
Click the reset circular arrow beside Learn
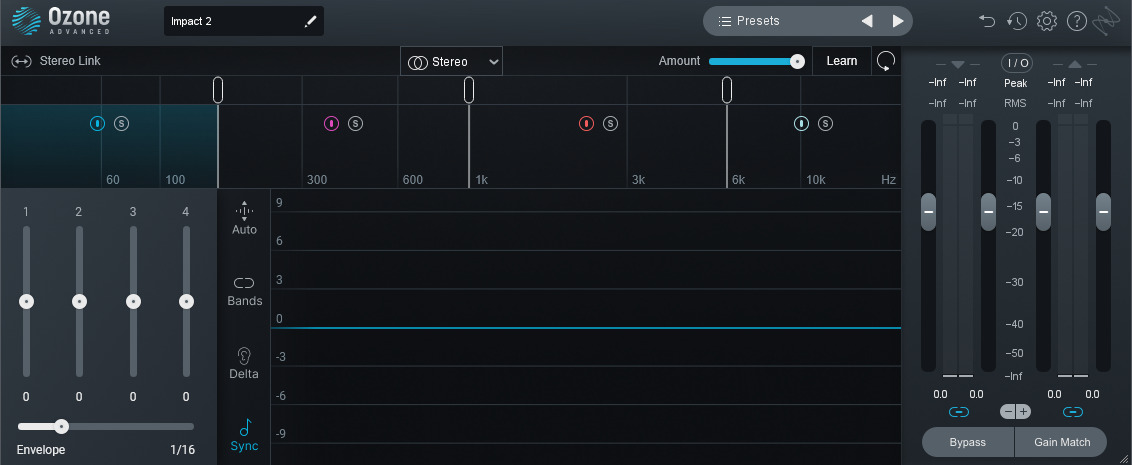point(886,61)
